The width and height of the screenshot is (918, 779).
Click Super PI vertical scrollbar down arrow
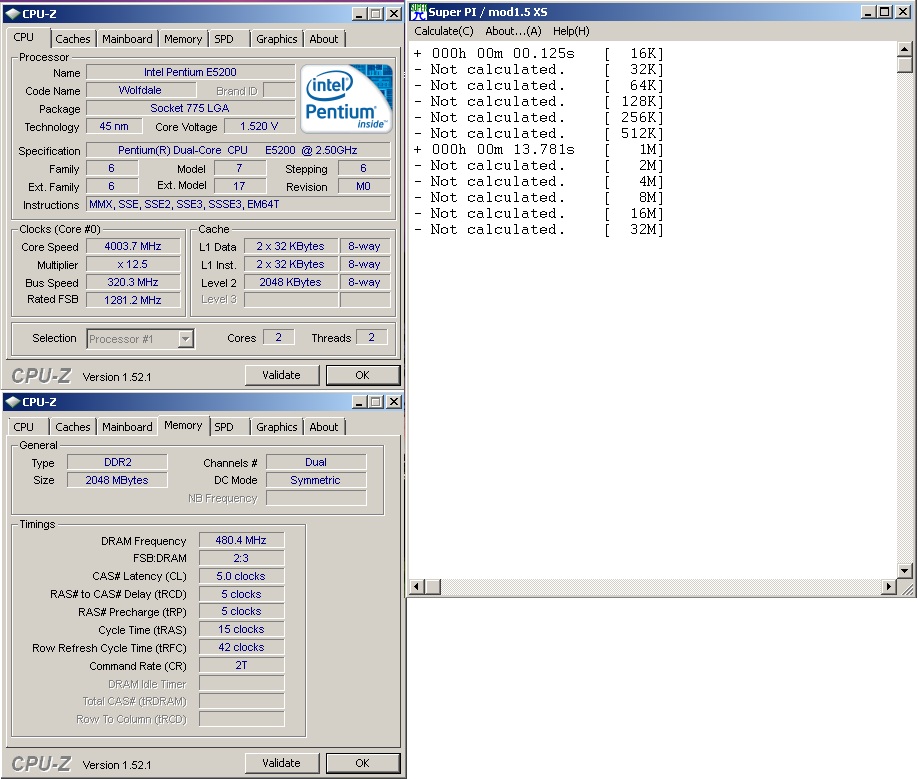[904, 571]
